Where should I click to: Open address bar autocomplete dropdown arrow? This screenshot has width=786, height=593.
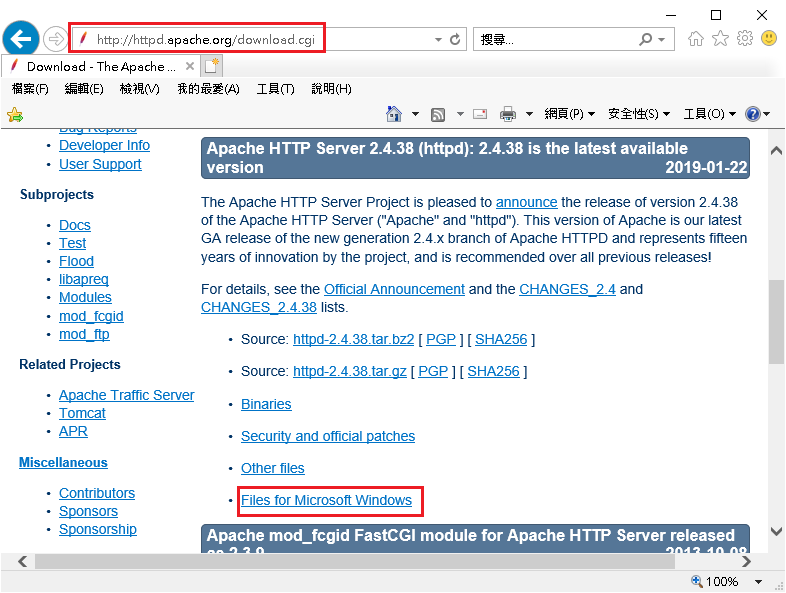[438, 40]
